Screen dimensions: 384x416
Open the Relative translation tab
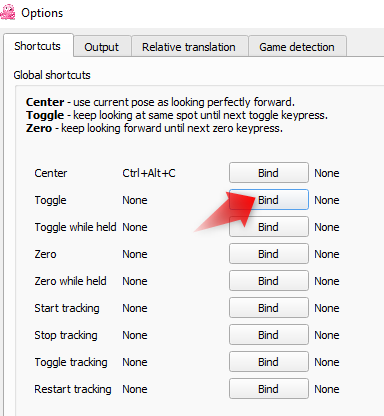189,47
